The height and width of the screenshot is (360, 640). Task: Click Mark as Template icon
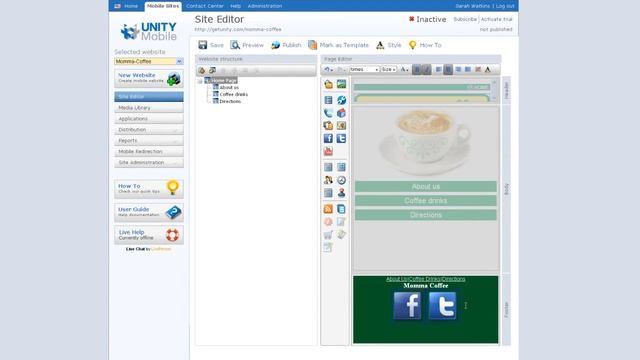[x=313, y=45]
